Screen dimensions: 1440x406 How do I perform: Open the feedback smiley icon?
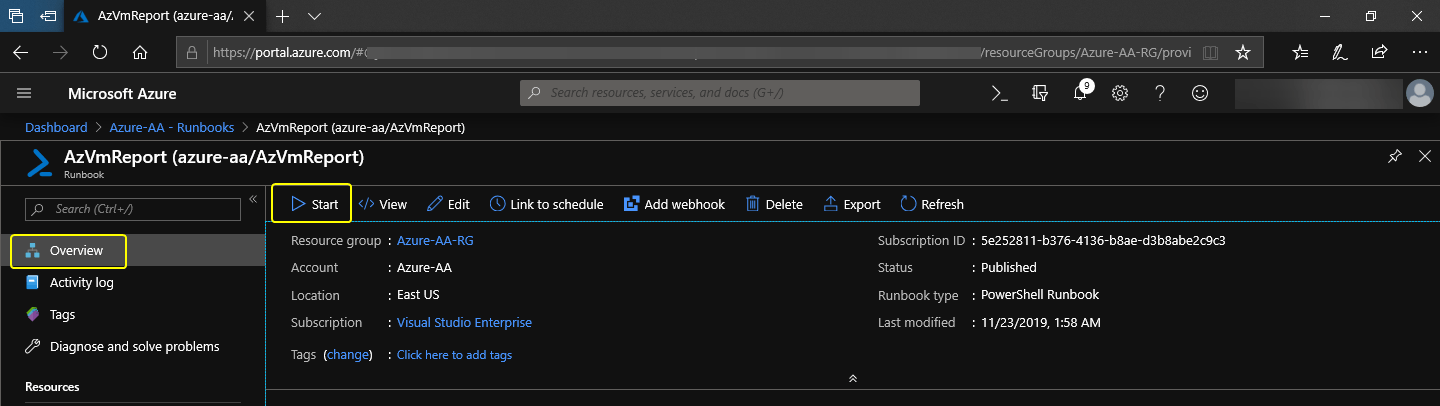(1200, 93)
